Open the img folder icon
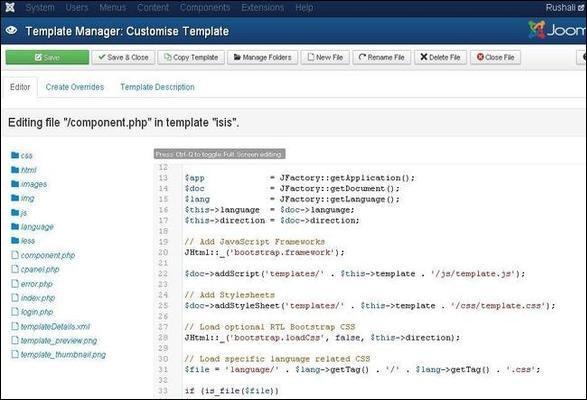The image size is (587, 400). pos(15,198)
